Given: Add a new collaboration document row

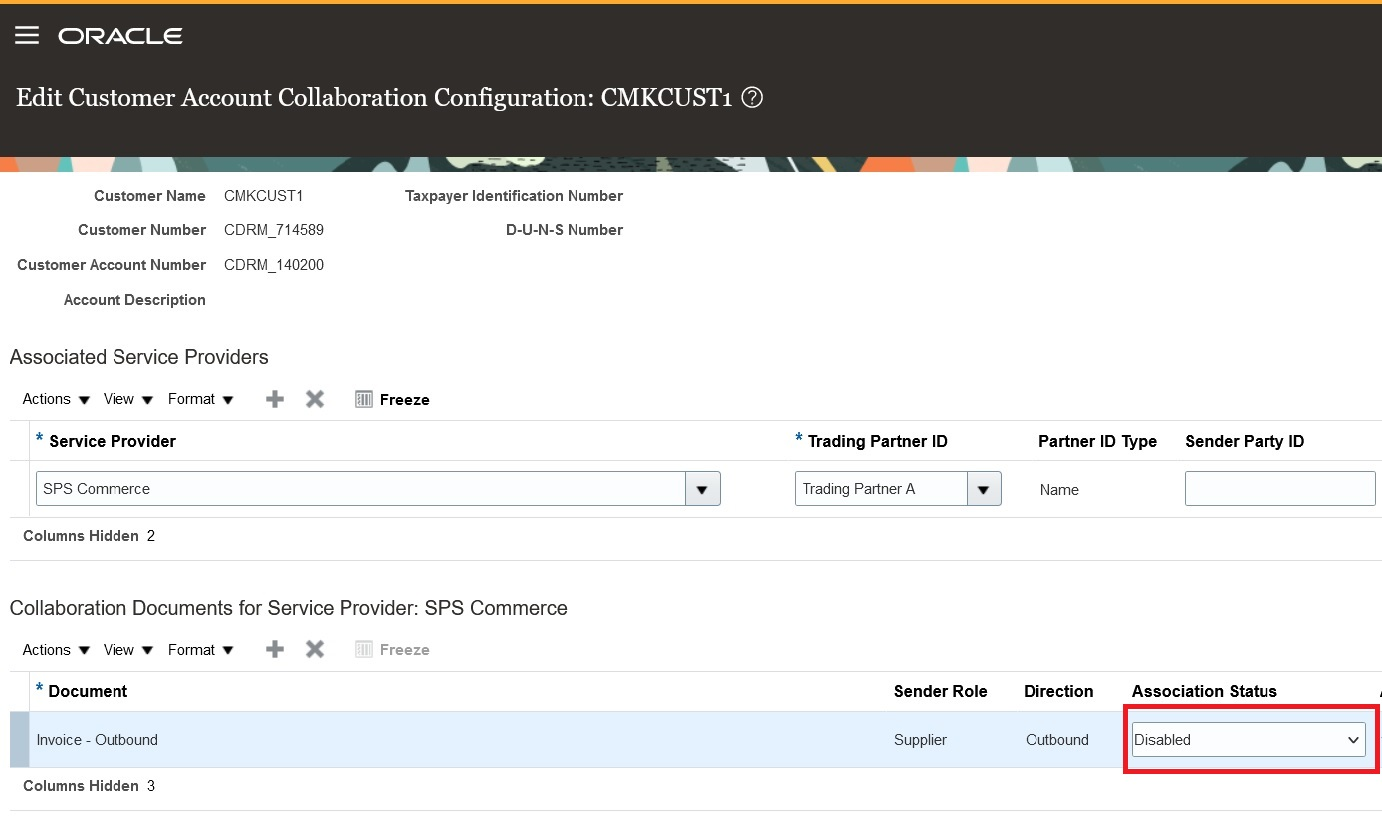Looking at the screenshot, I should [274, 648].
